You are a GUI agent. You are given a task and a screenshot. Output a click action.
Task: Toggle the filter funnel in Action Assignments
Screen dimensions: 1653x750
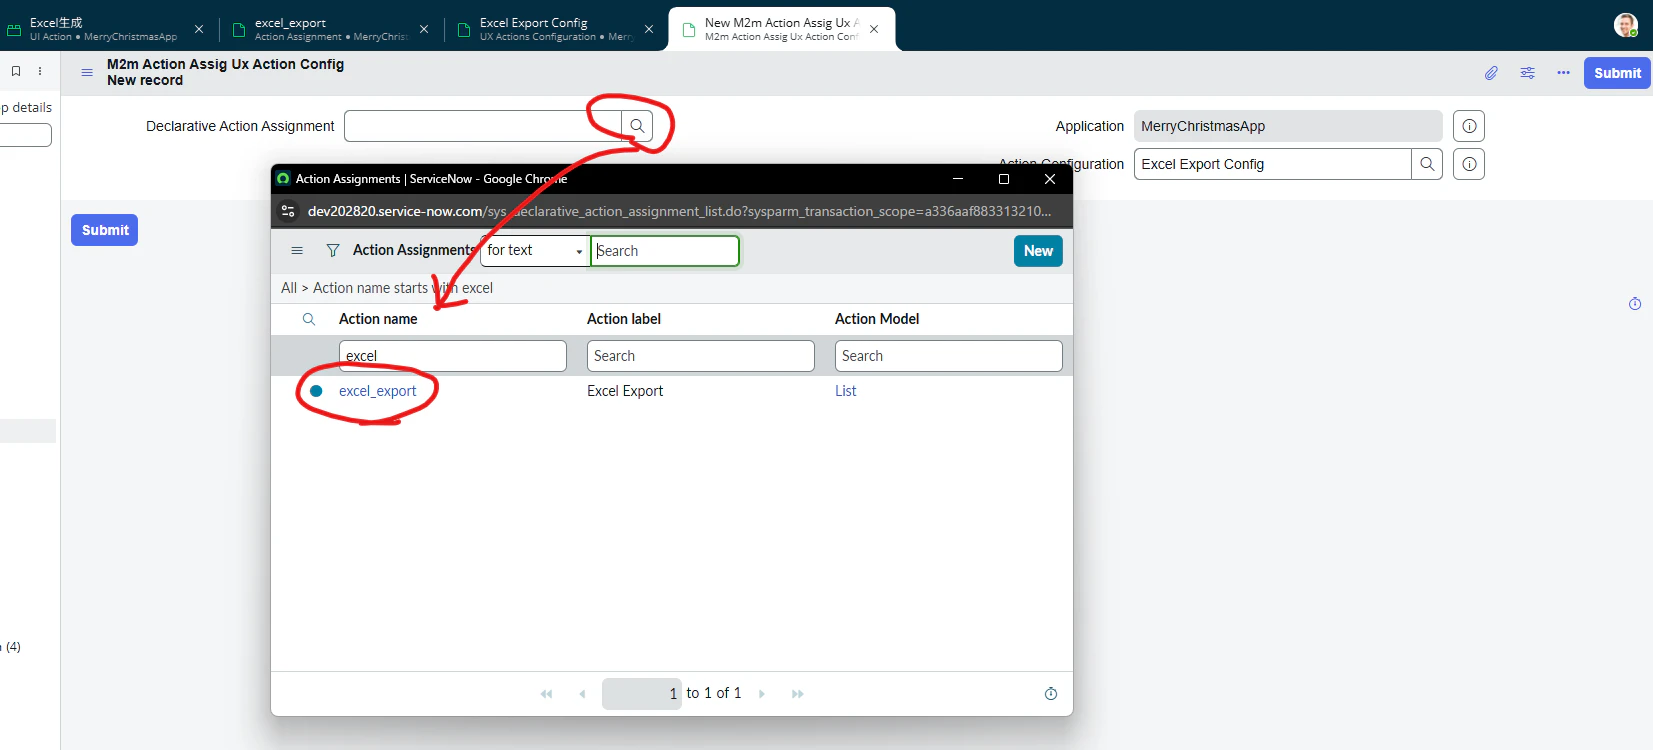pos(333,250)
